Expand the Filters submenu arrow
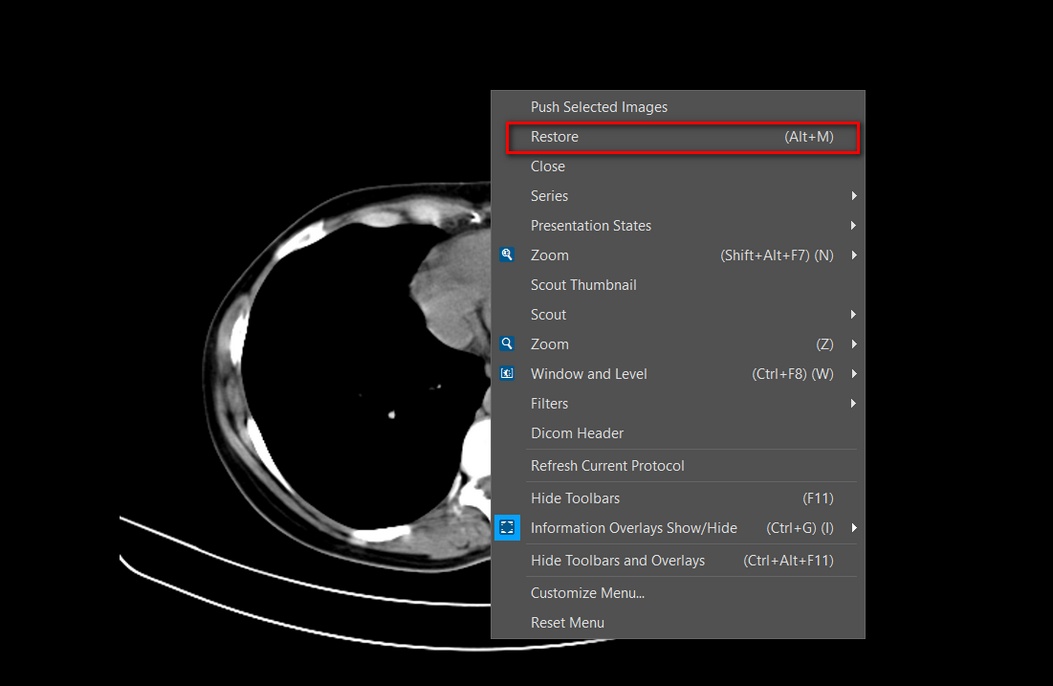 point(853,404)
